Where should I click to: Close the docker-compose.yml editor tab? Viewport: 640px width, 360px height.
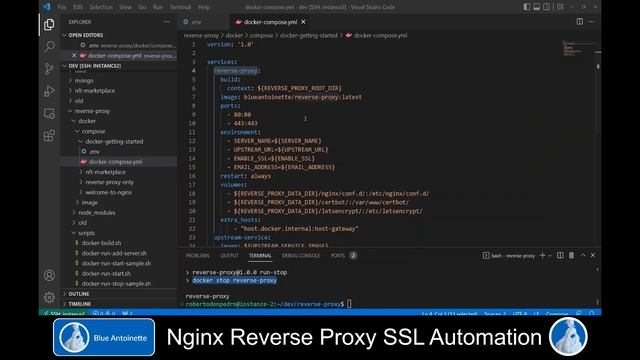point(303,22)
